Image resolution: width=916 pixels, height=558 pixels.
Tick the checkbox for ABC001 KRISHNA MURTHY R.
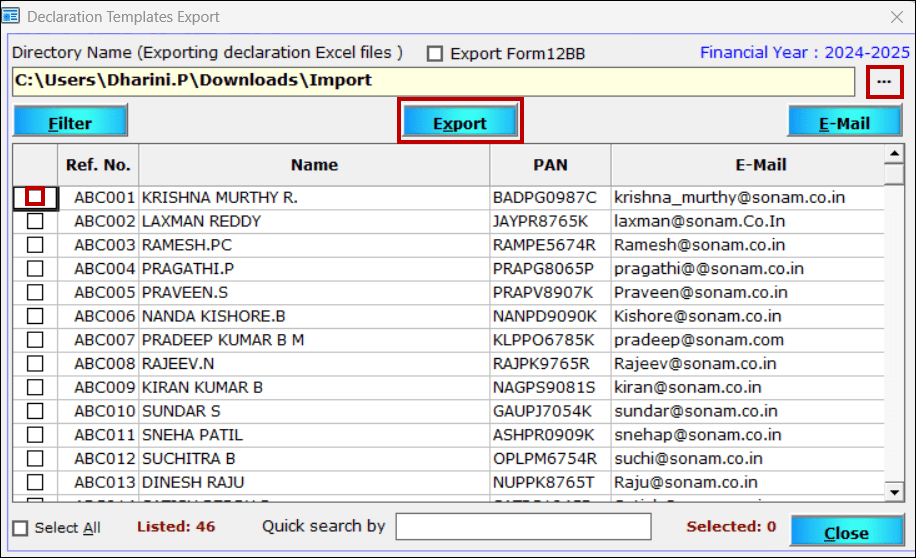35,197
